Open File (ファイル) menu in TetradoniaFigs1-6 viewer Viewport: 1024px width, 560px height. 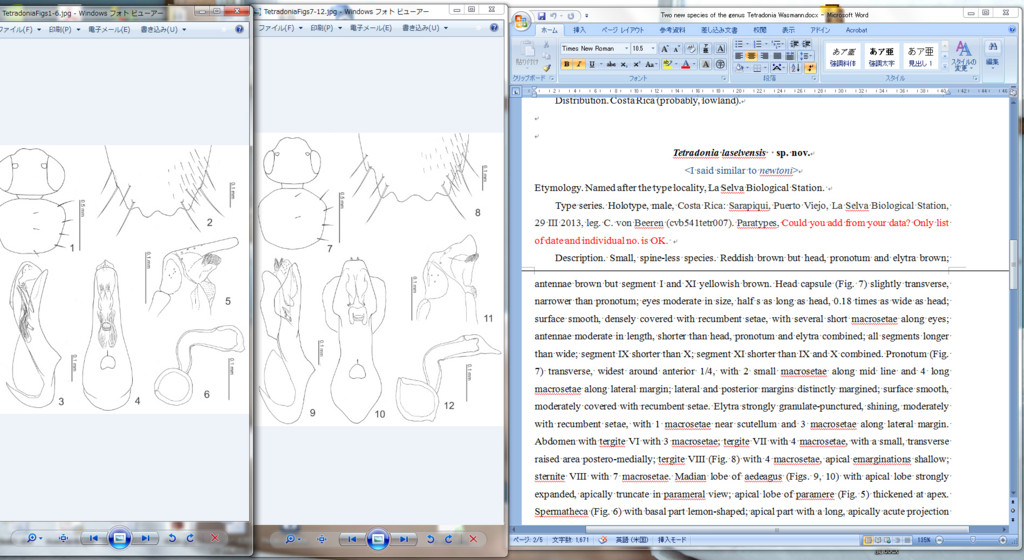(x=20, y=29)
